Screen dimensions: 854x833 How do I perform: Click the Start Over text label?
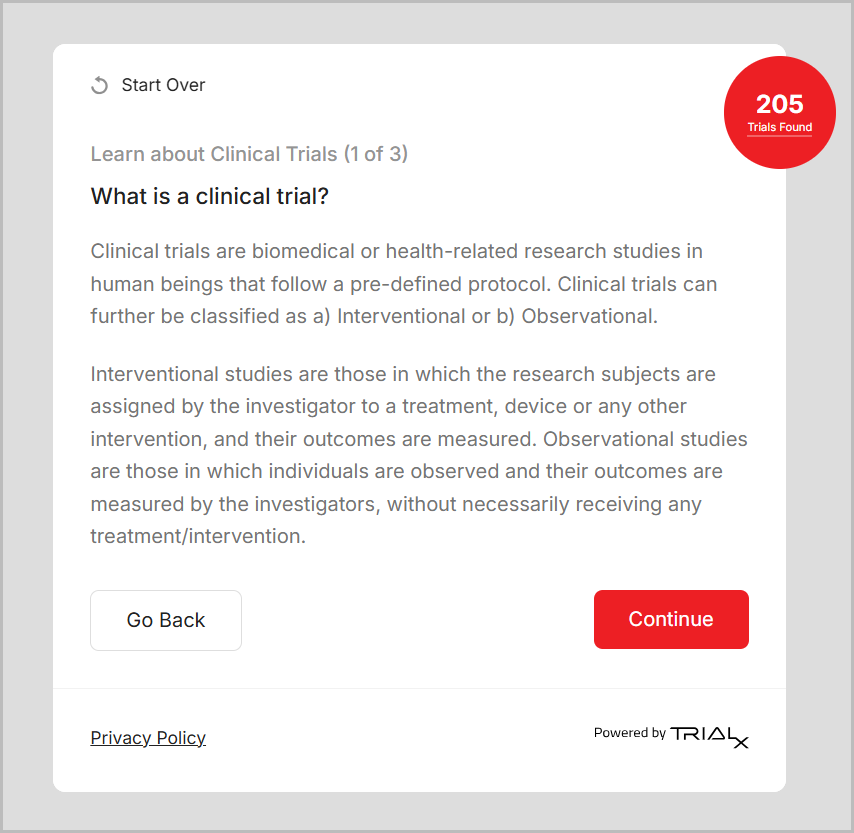tap(163, 85)
